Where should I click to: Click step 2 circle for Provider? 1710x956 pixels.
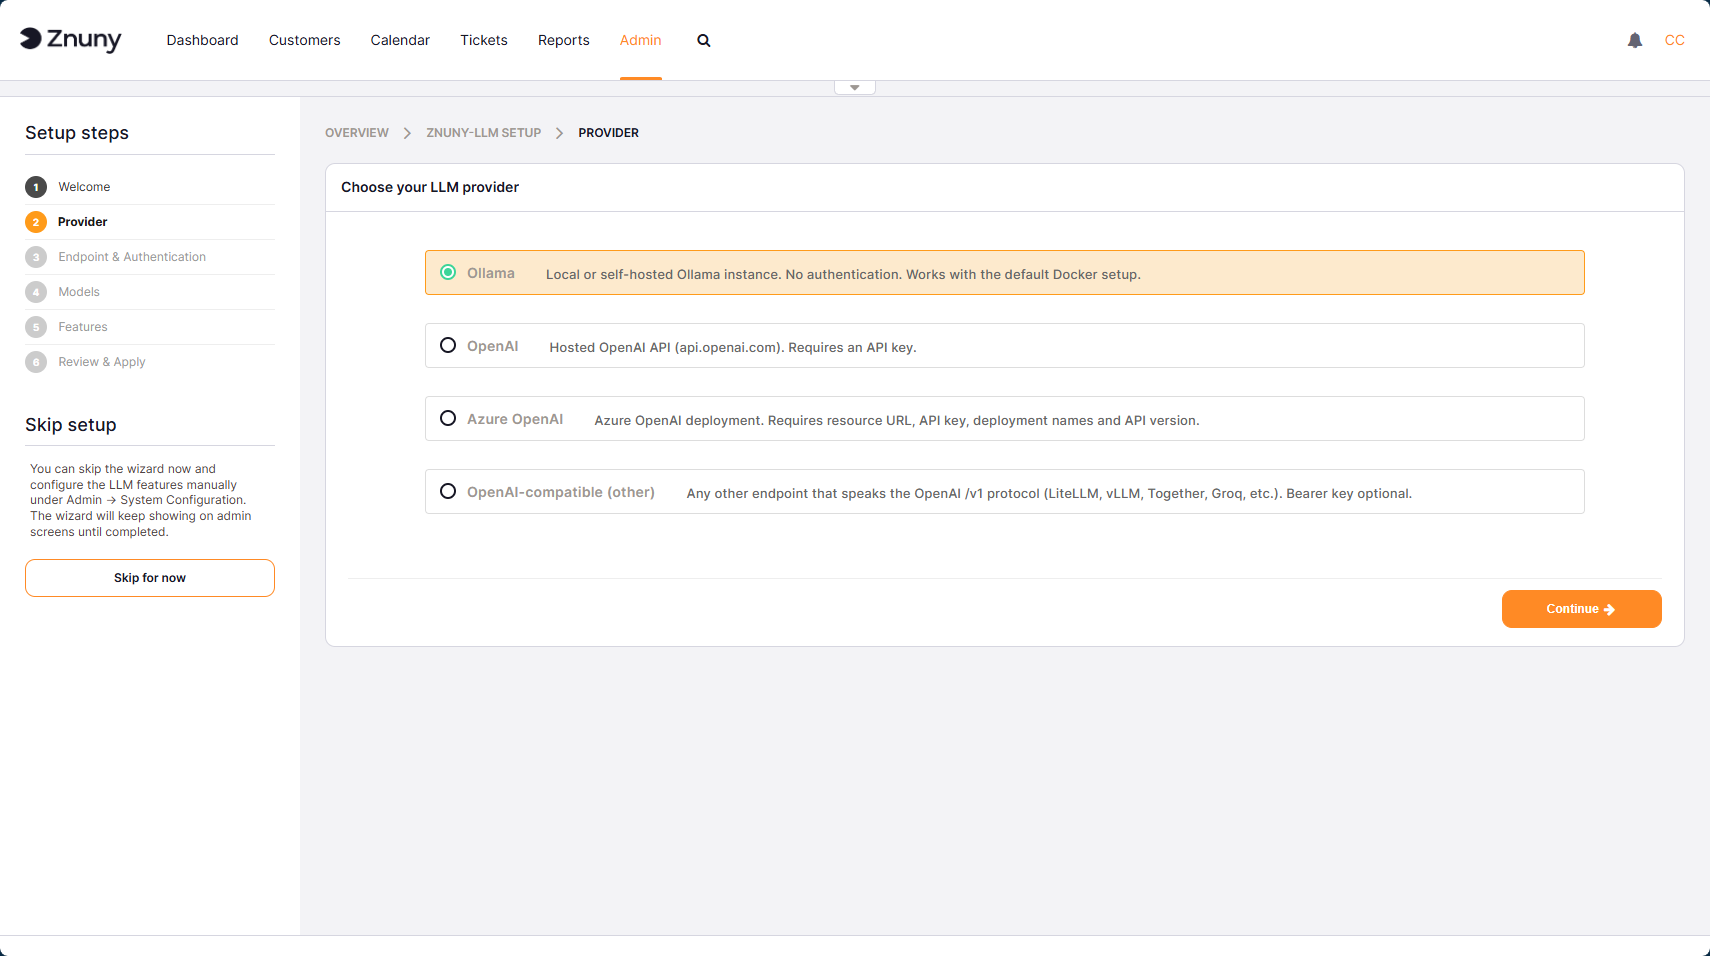36,222
